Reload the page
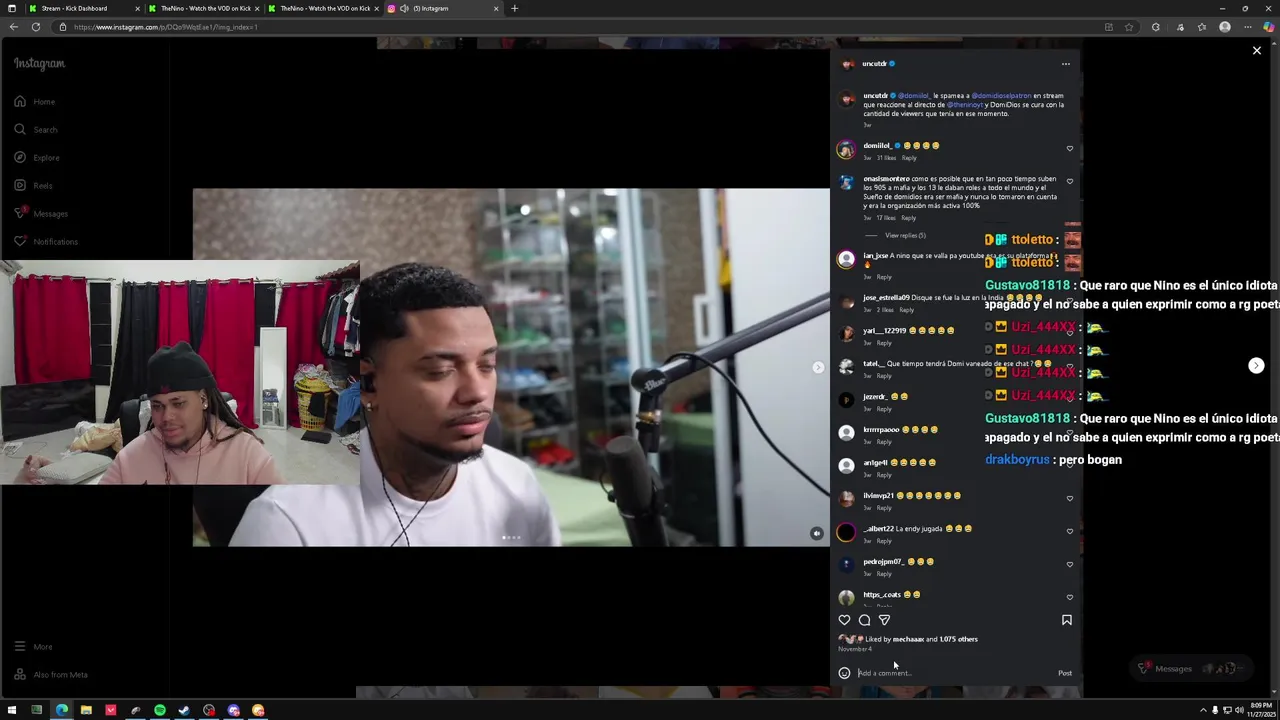Image resolution: width=1280 pixels, height=720 pixels. pos(36,27)
